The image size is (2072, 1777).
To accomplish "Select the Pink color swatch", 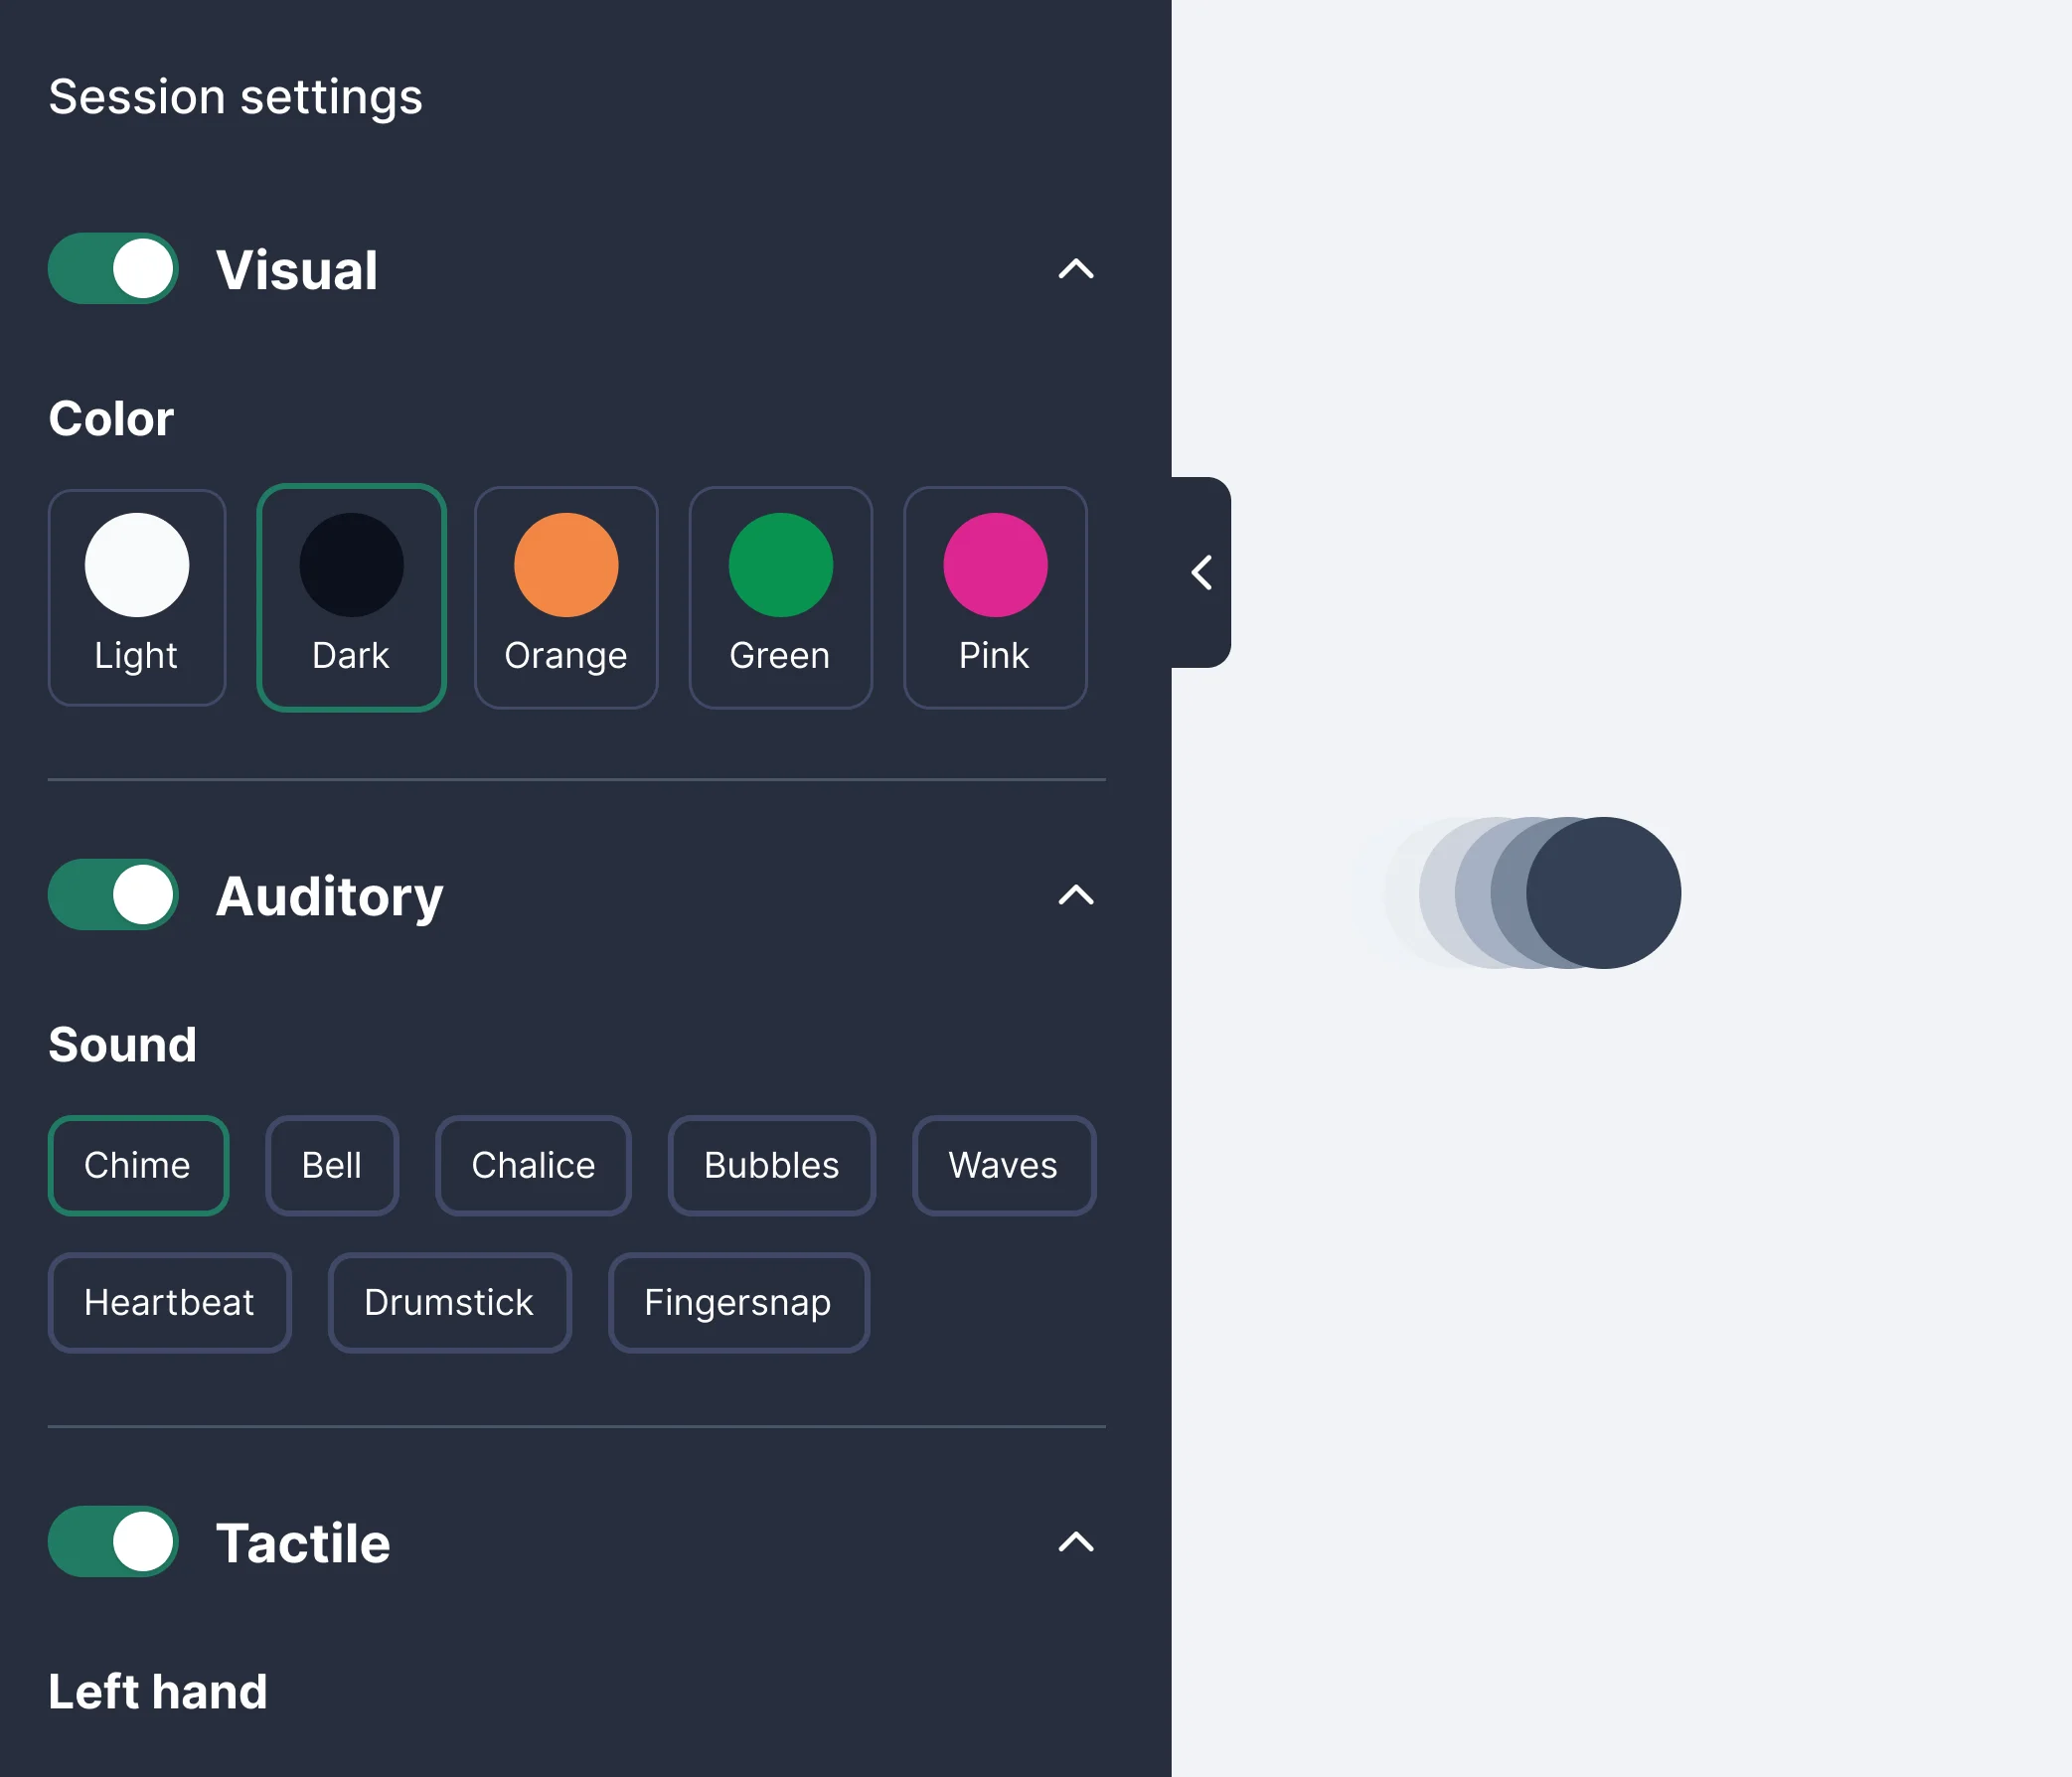I will coord(994,597).
